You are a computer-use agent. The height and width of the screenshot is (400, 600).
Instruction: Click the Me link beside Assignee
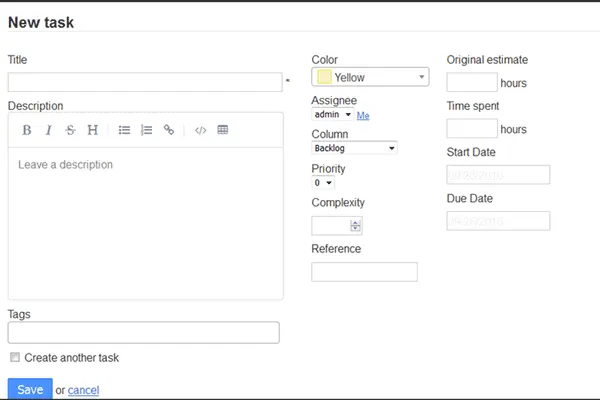[363, 116]
